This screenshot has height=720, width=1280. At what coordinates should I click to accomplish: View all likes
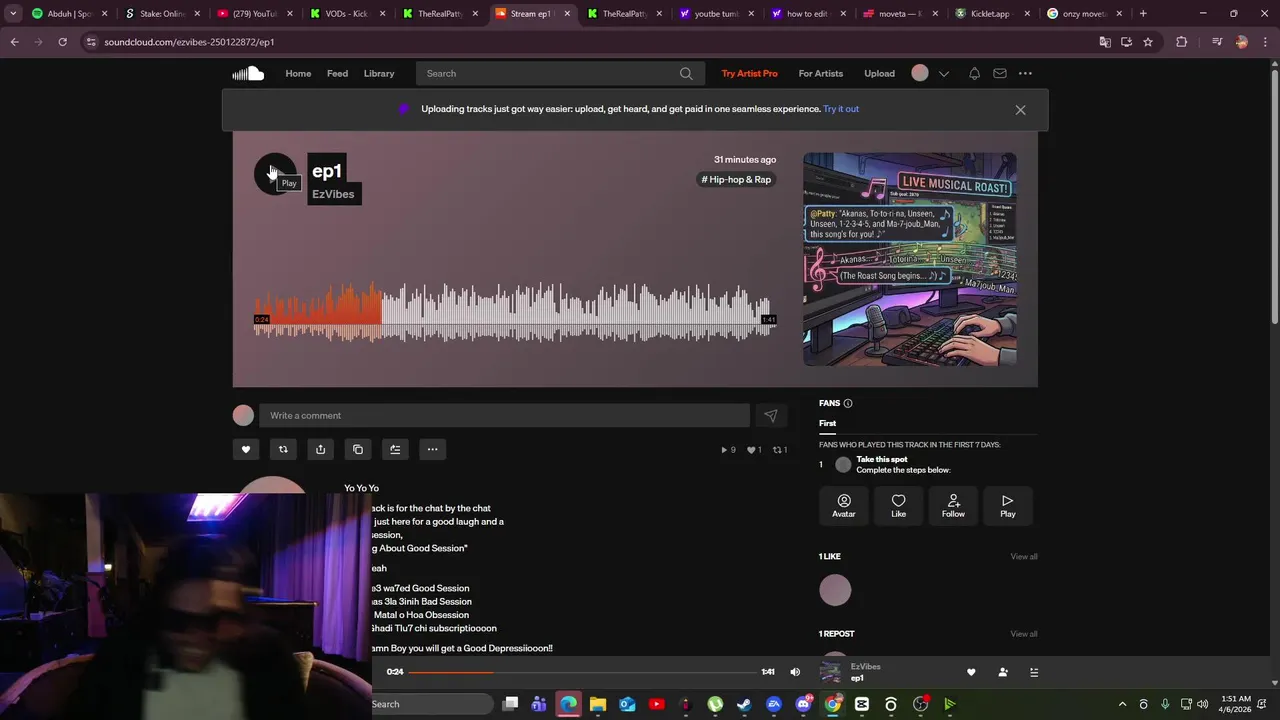1024,556
